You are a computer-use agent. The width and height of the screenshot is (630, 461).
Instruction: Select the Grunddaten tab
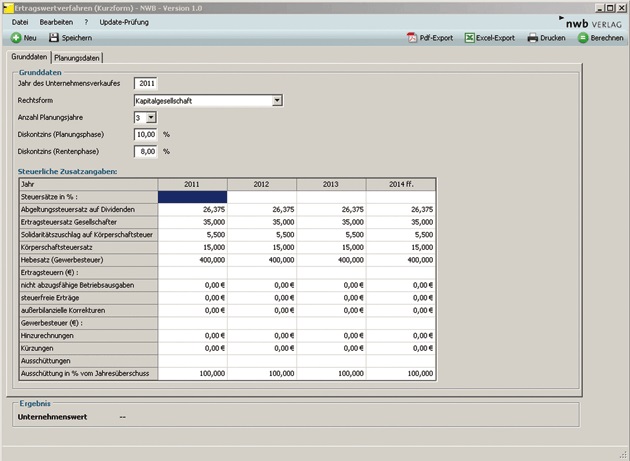(x=29, y=57)
